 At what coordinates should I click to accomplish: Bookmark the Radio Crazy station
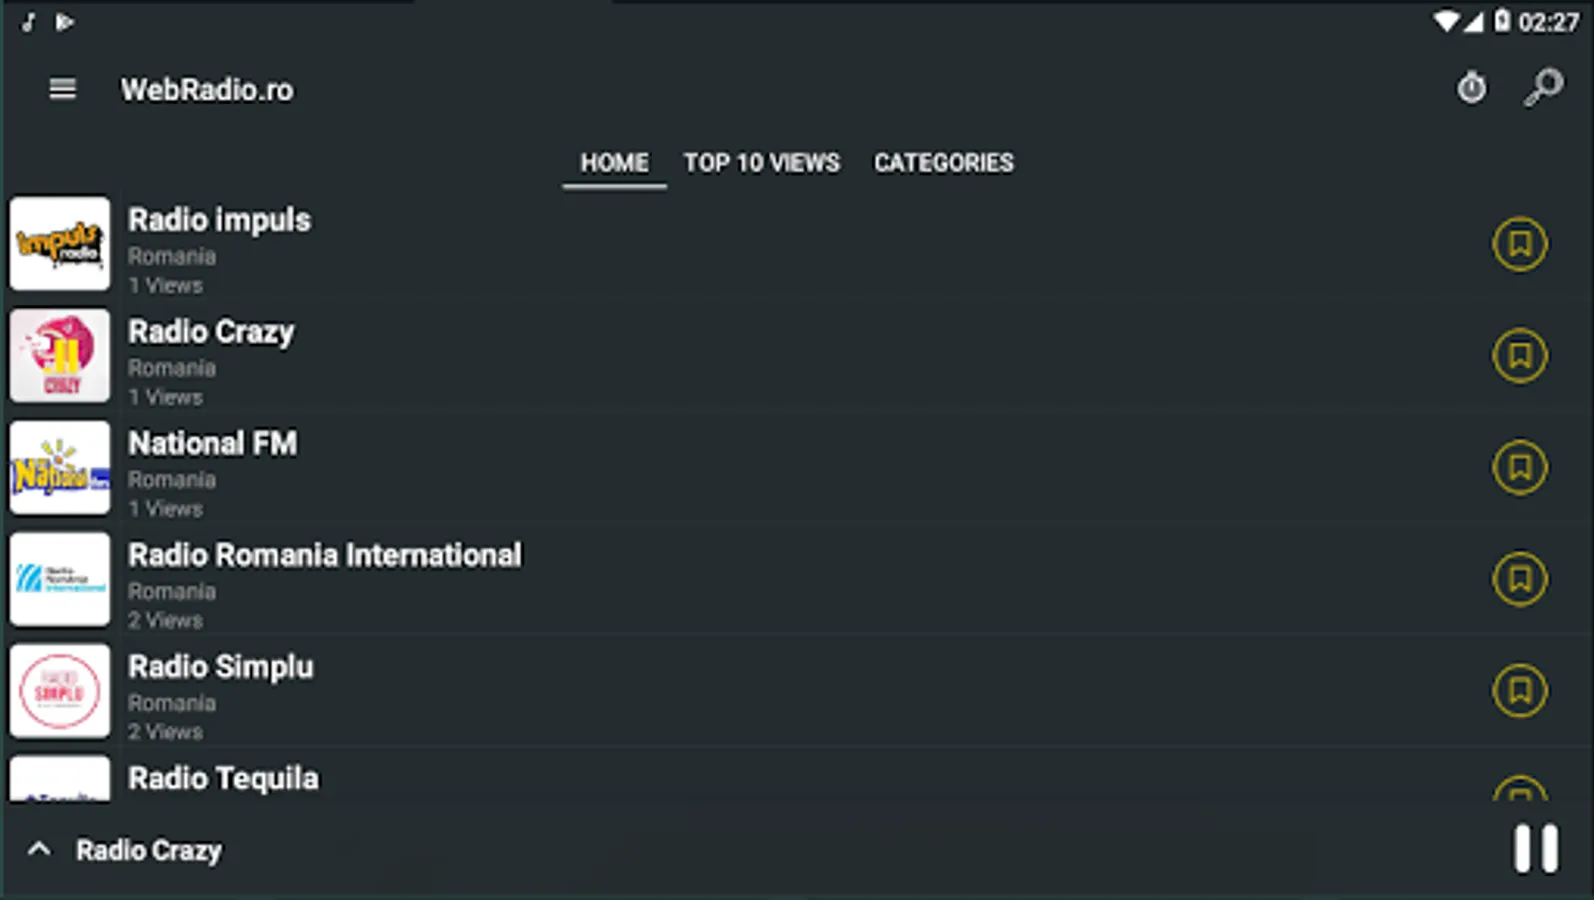click(1520, 356)
